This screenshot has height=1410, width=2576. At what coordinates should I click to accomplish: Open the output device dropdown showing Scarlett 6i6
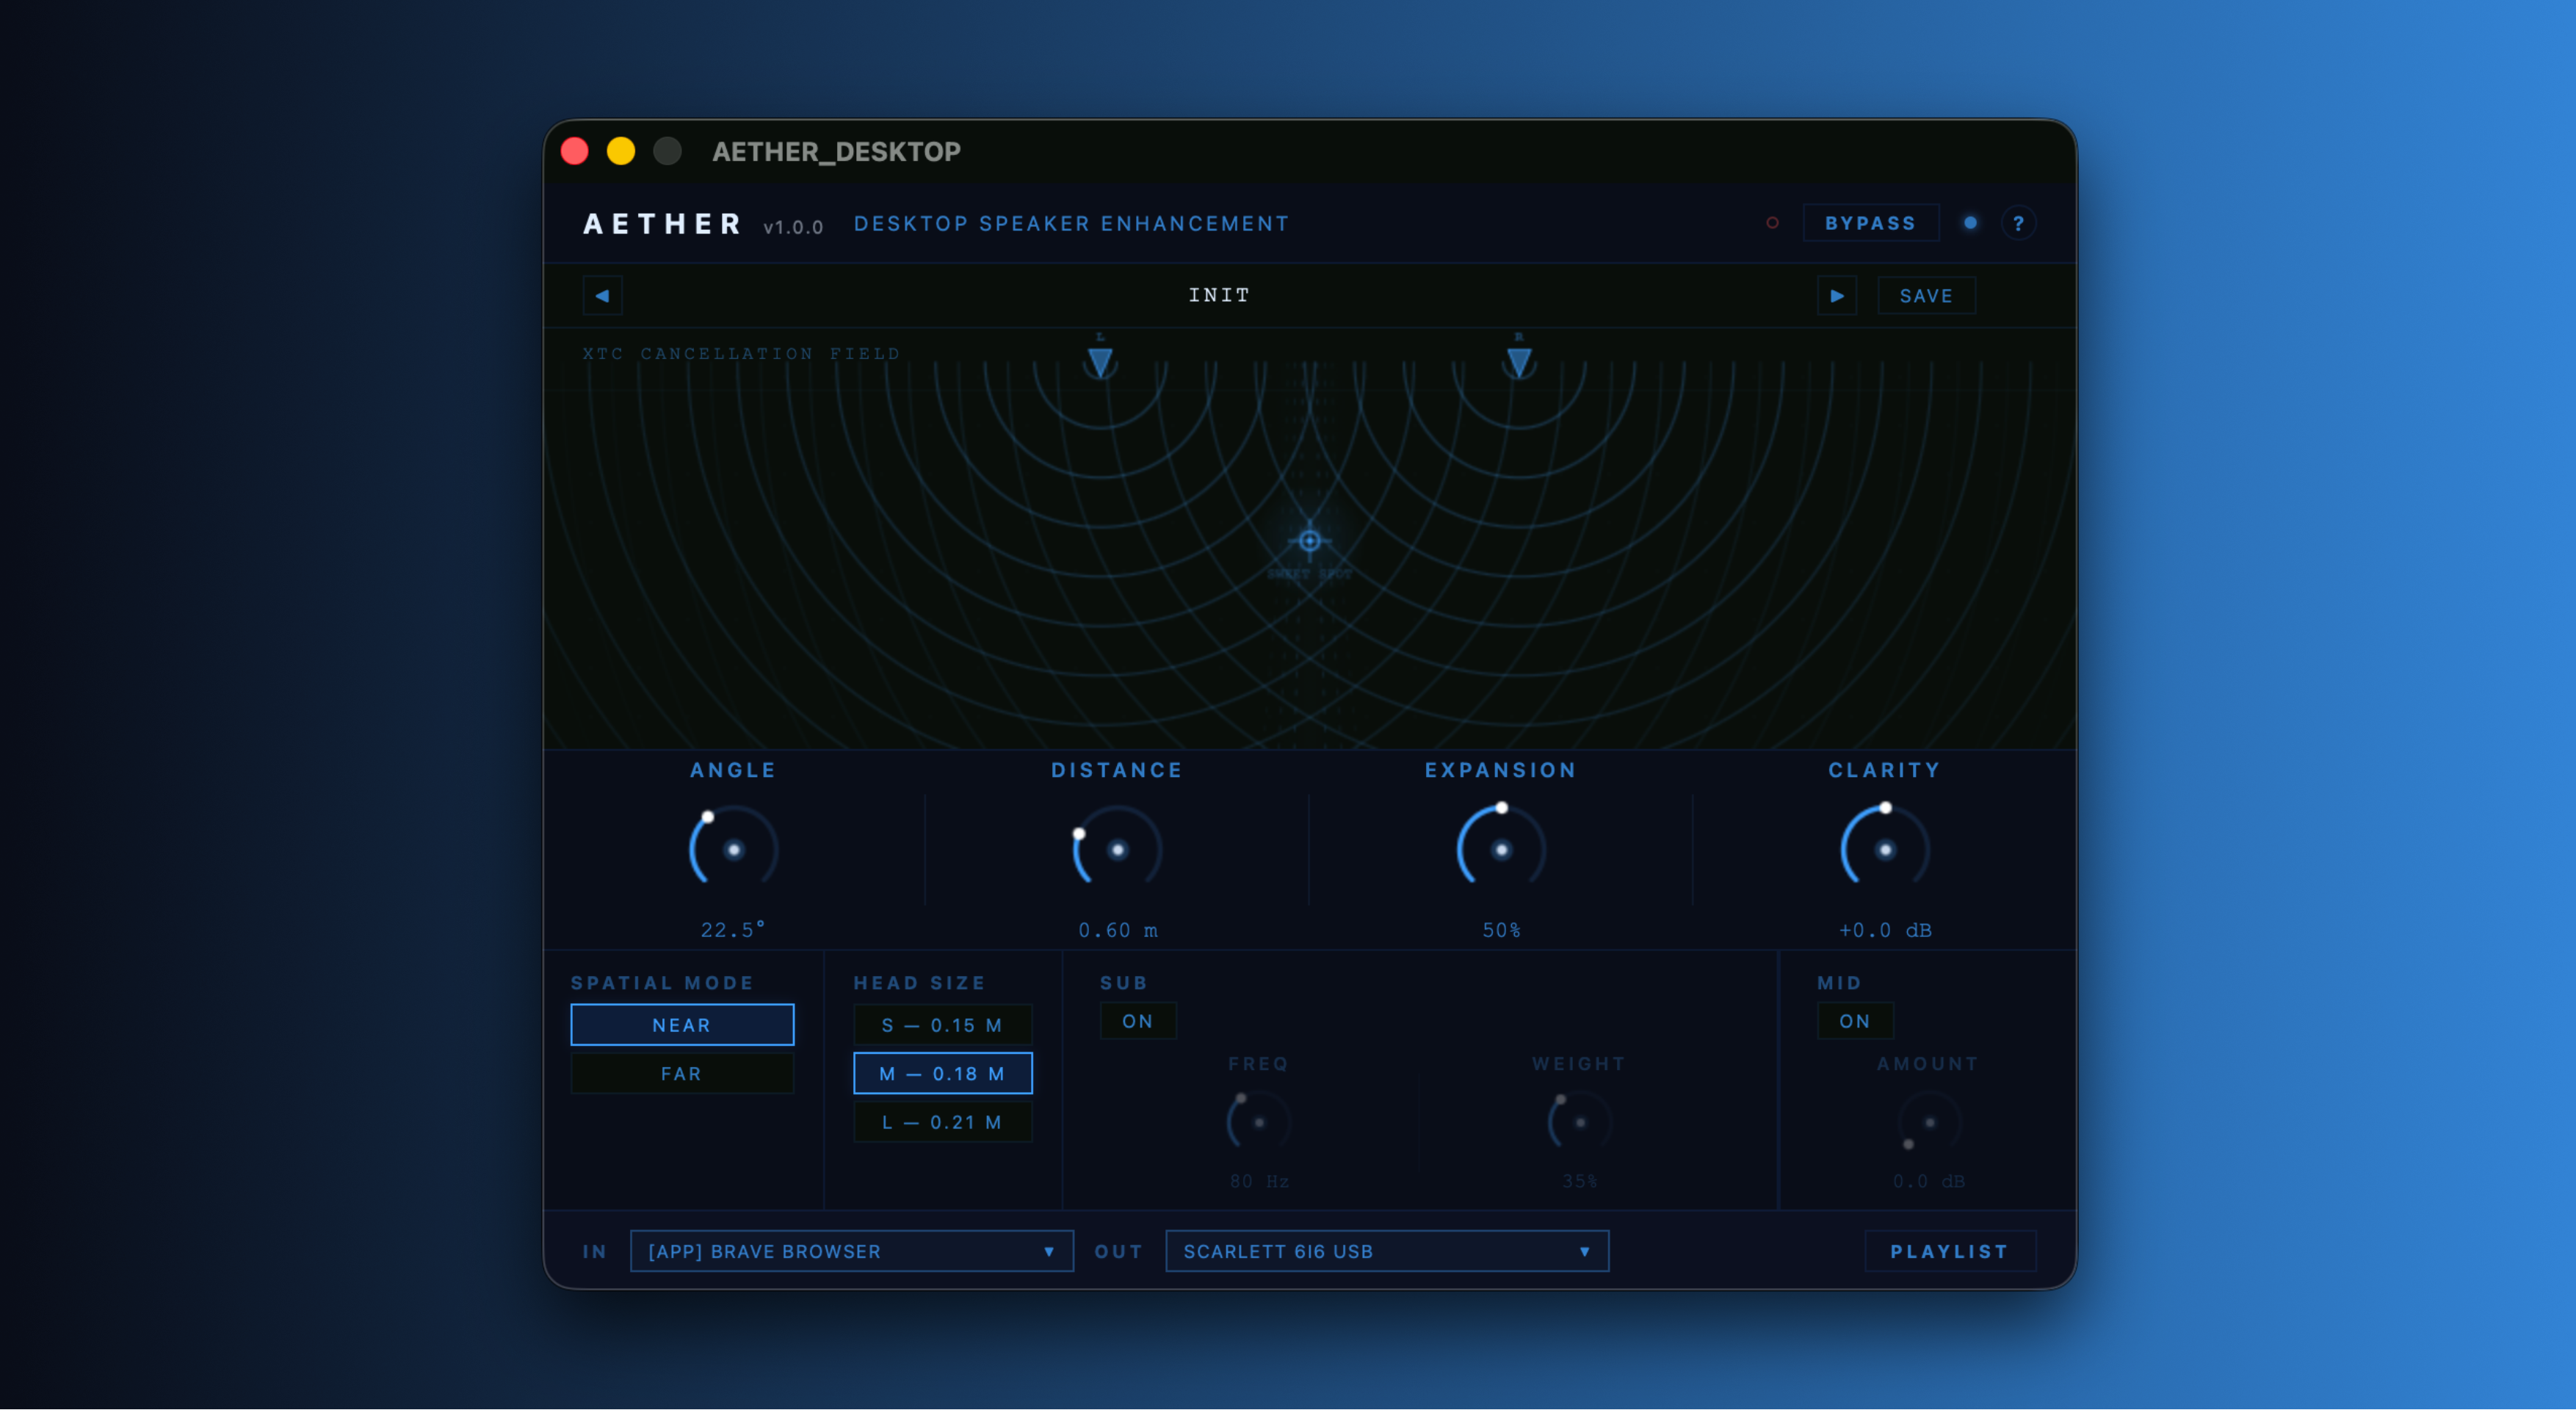click(1386, 1251)
